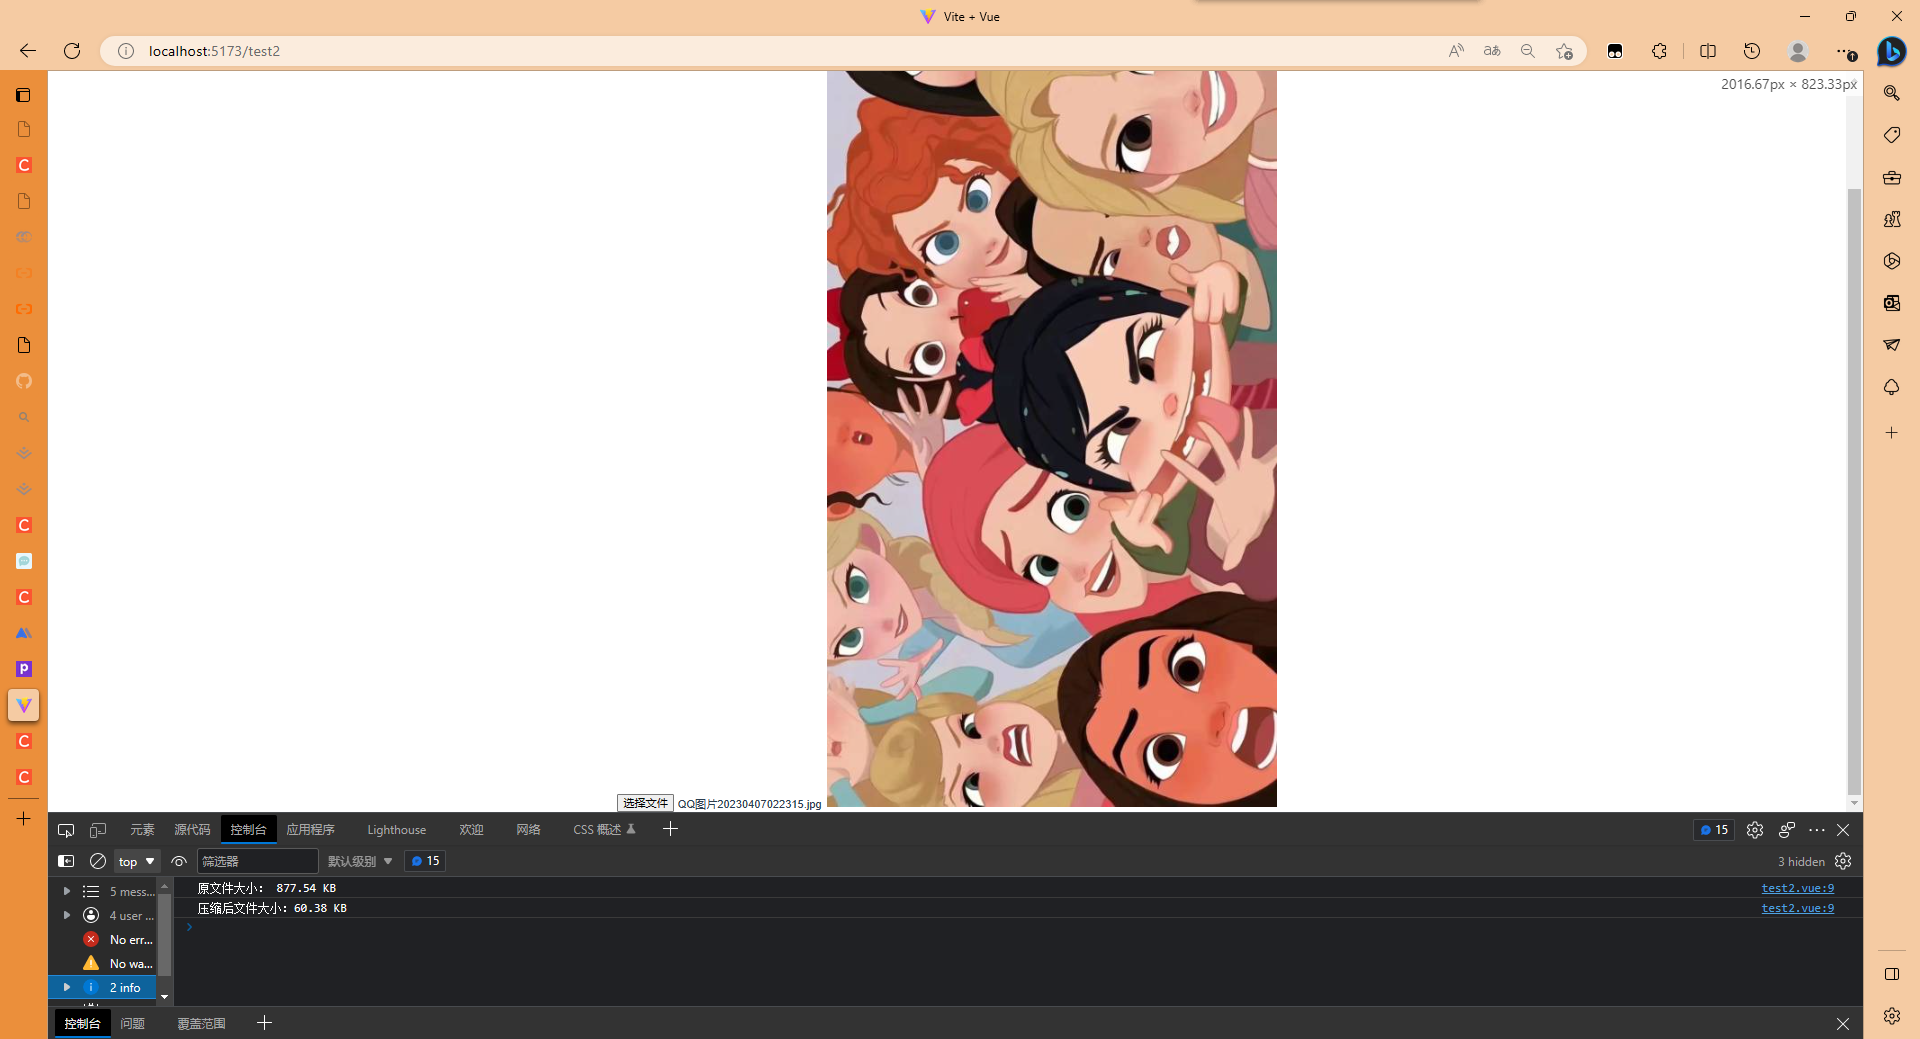Open the 欢迎 tab

coord(471,830)
